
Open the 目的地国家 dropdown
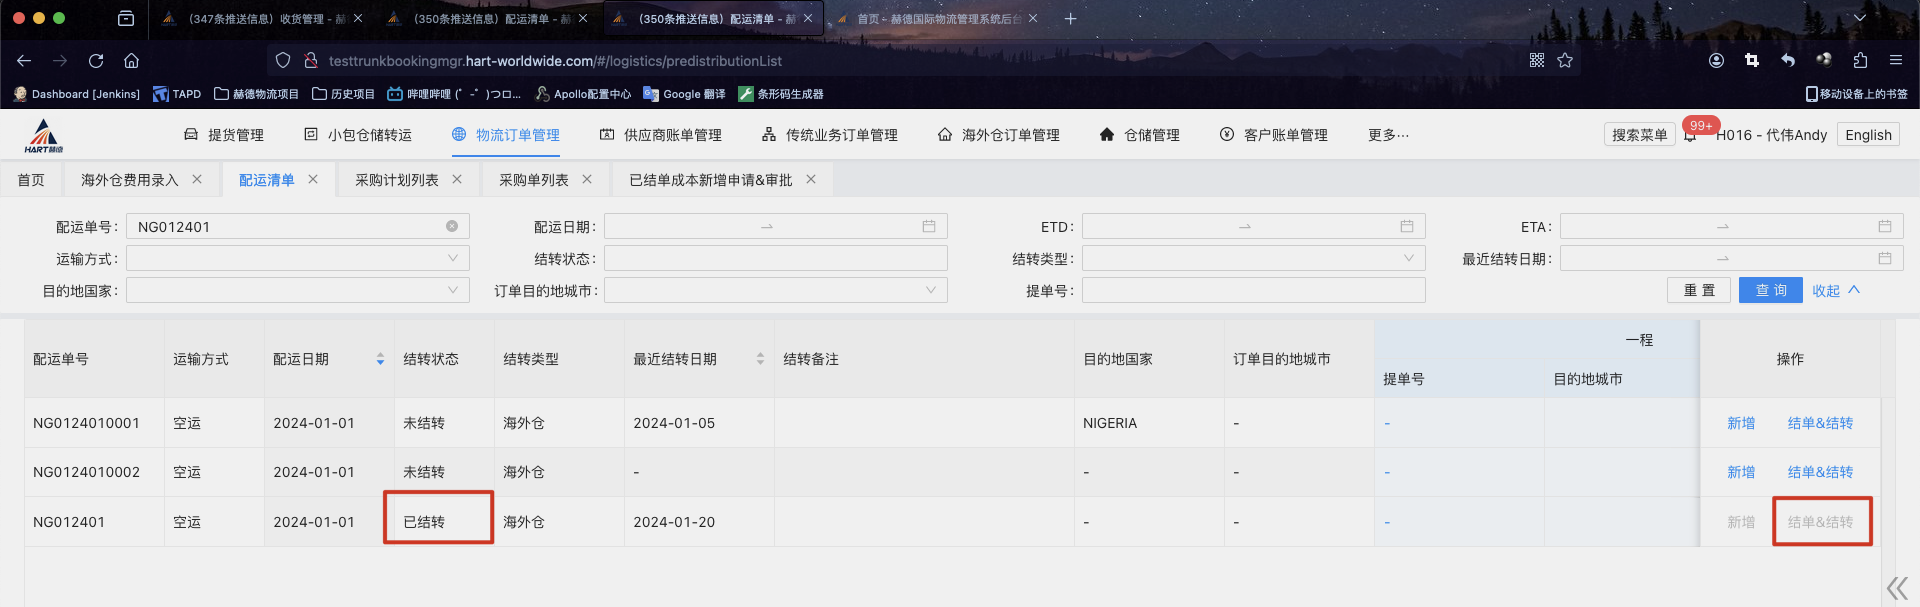[297, 291]
